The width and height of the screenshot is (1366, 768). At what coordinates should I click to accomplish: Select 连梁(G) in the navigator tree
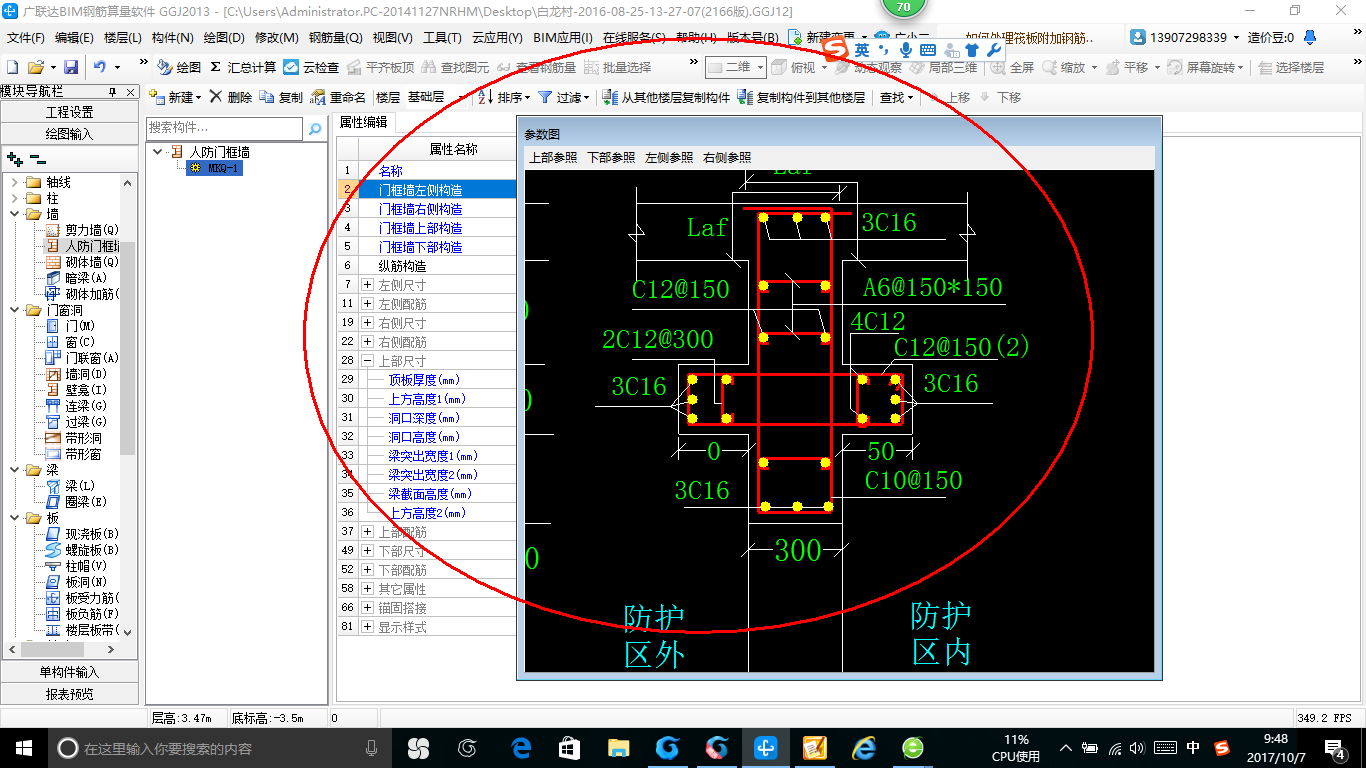click(x=77, y=406)
